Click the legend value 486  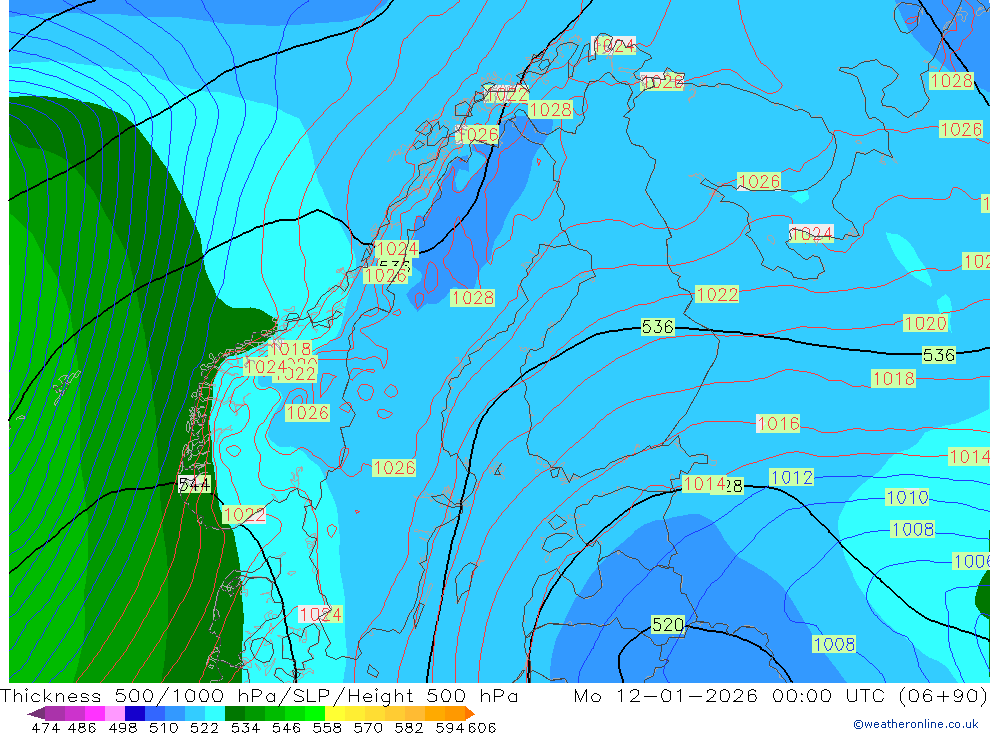pos(81,727)
